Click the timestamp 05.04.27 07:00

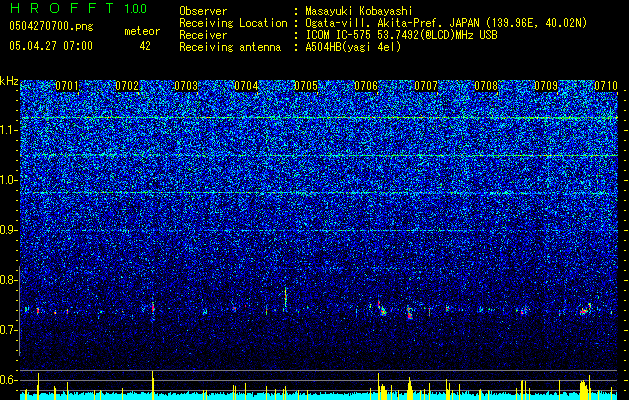pos(51,46)
